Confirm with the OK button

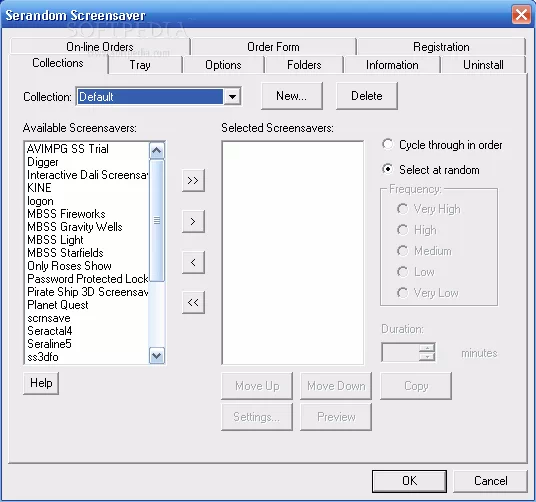(409, 481)
